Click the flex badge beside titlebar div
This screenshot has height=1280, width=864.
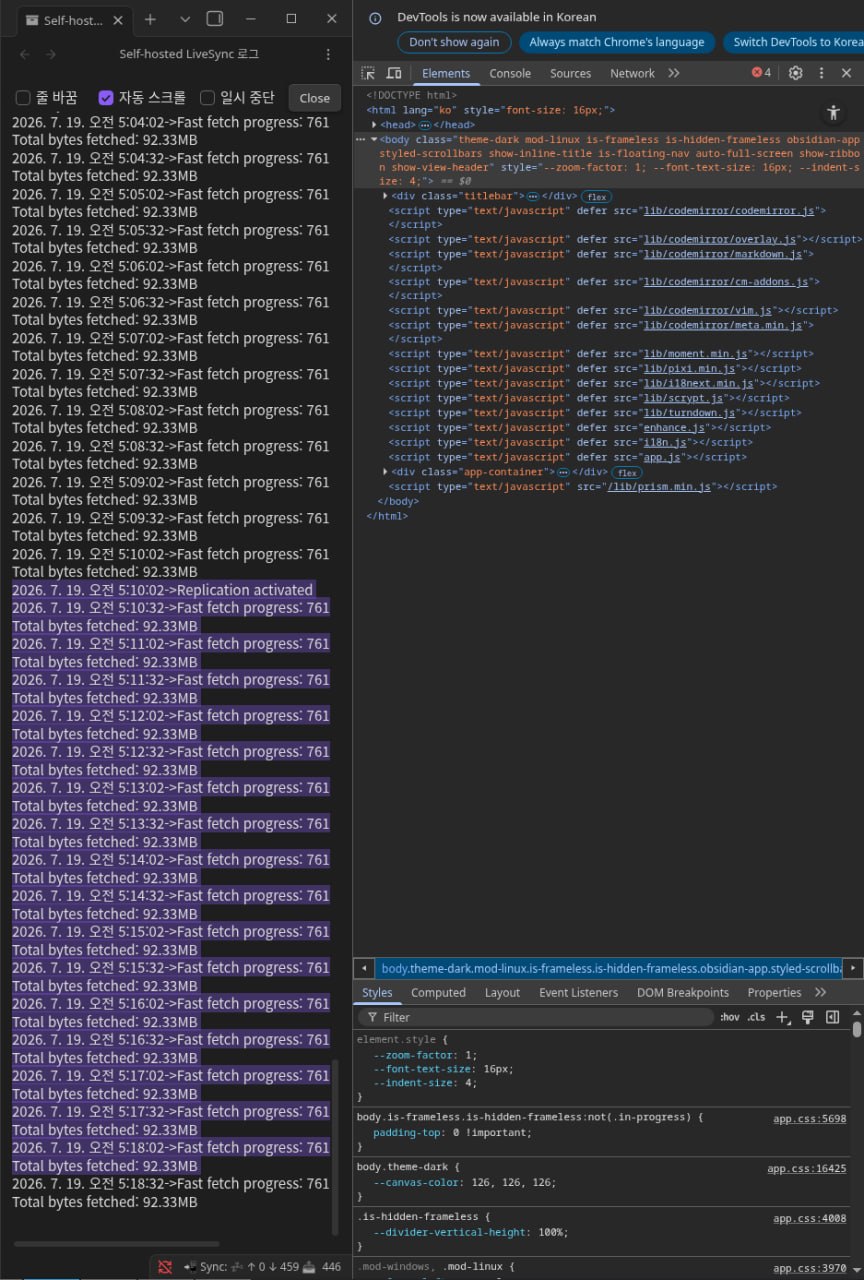coord(597,197)
